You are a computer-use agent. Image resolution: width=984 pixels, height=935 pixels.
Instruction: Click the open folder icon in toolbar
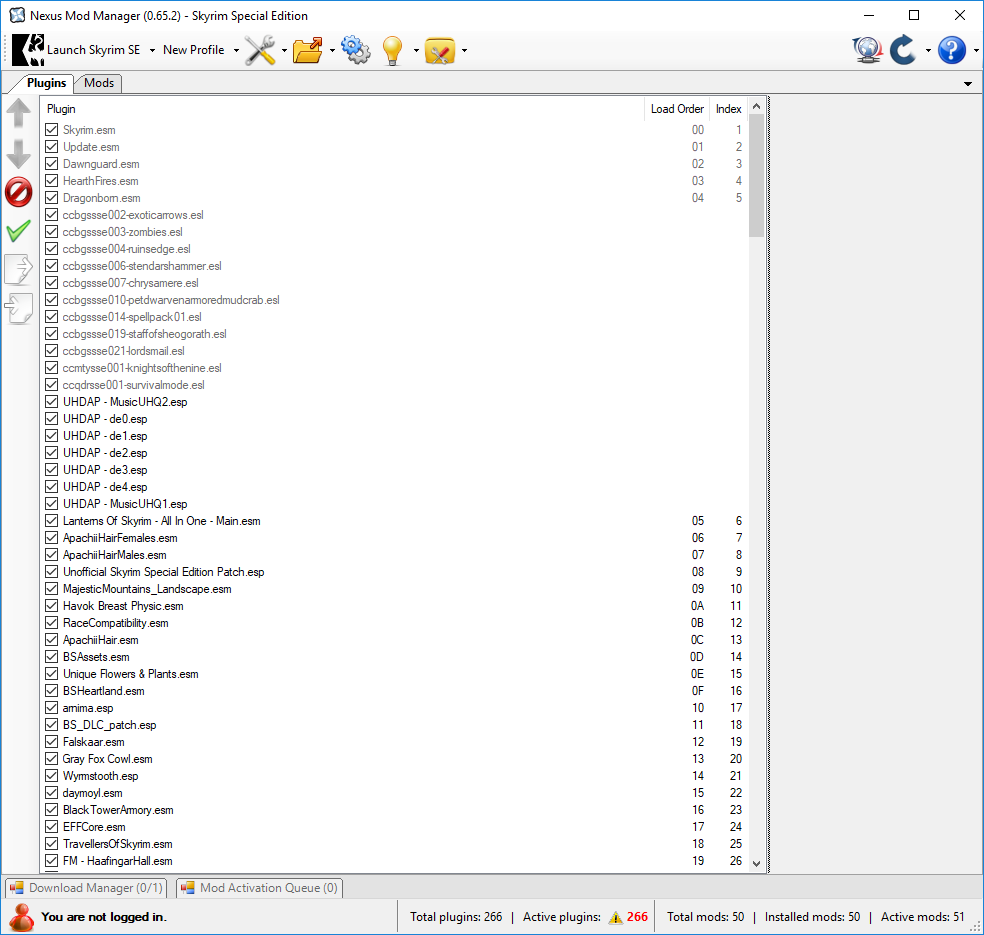307,50
